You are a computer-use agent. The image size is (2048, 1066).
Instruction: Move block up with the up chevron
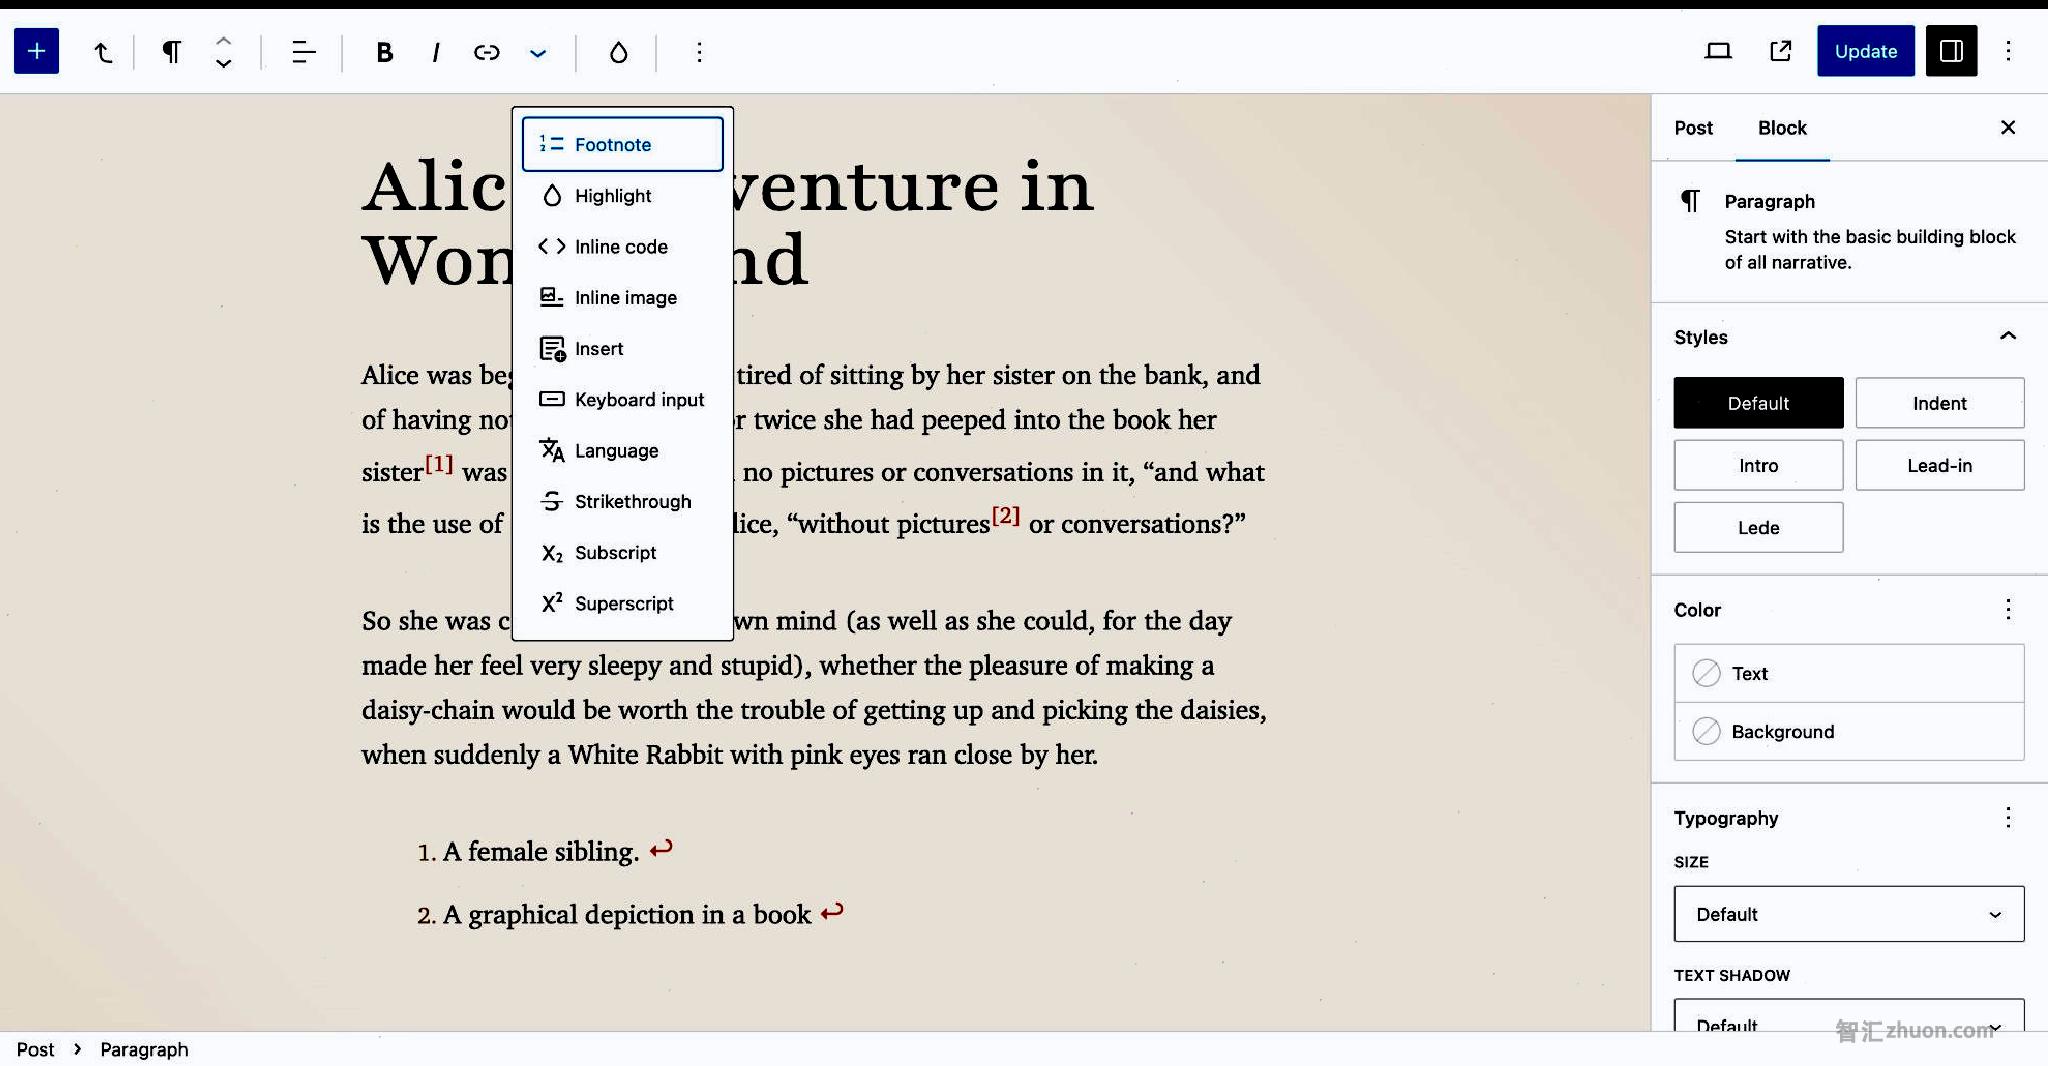[x=224, y=40]
